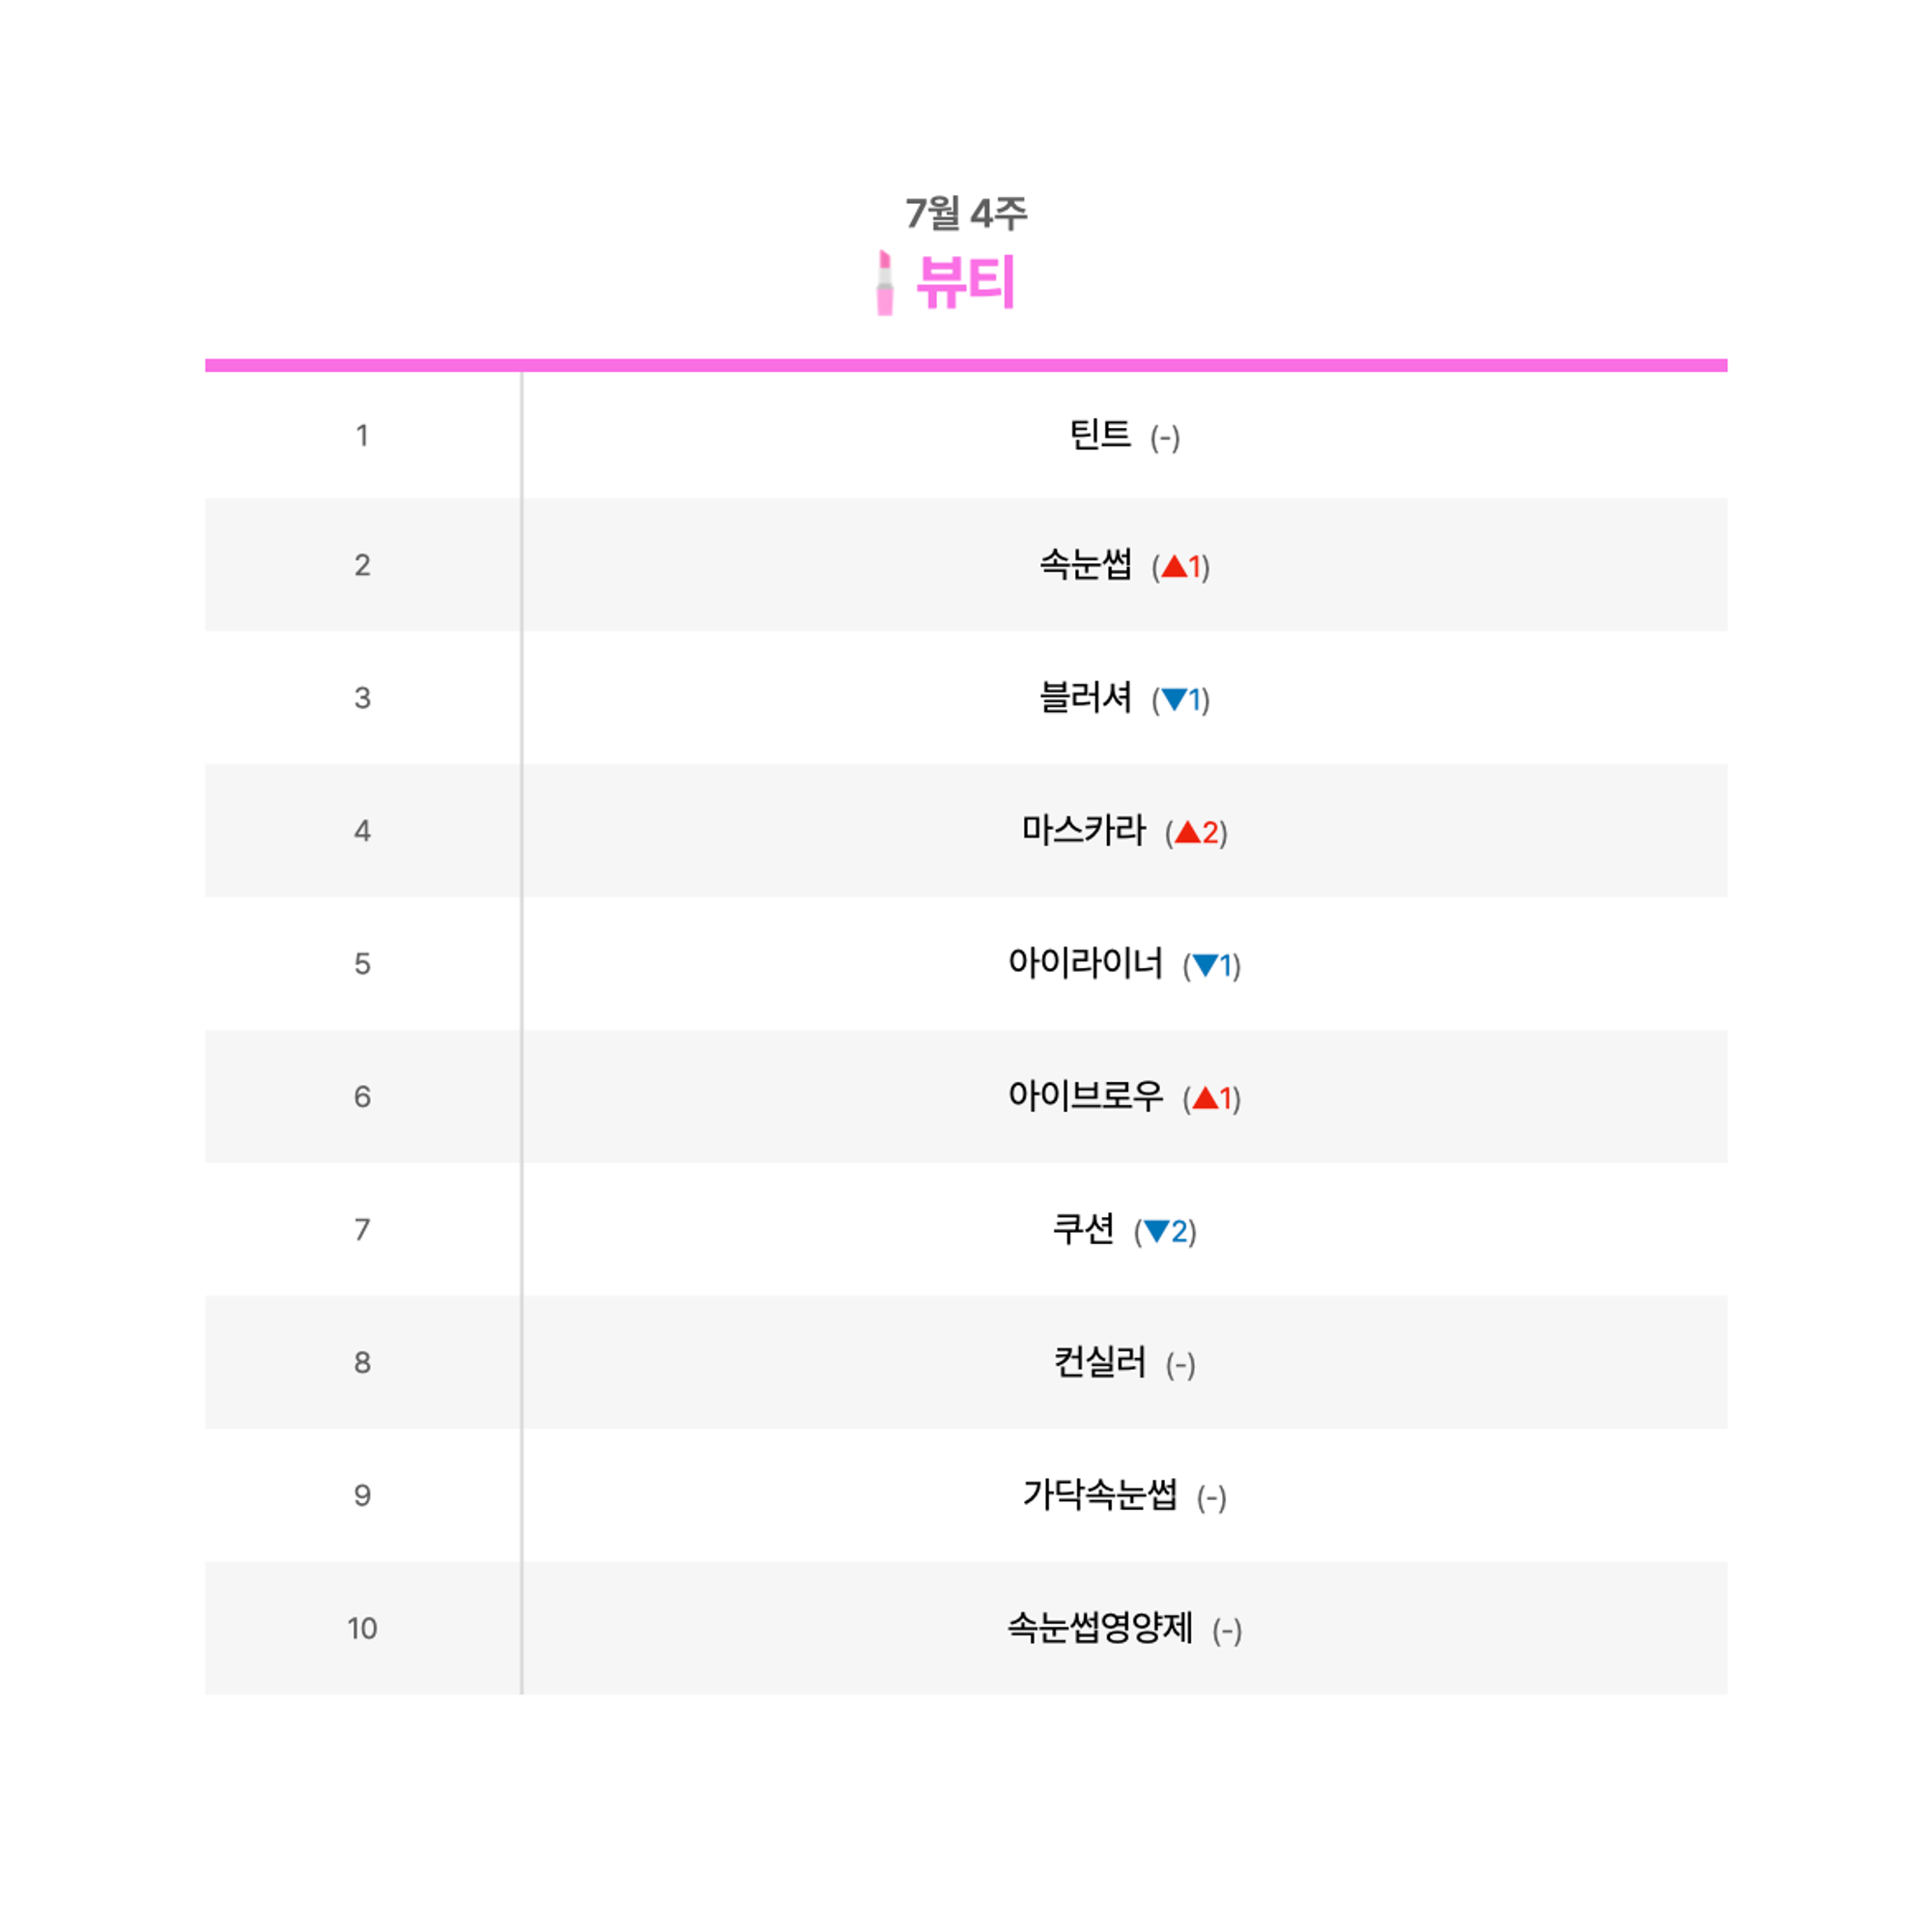Open the 쿠션 keyword in rank 7
This screenshot has width=1932, height=1932.
[x=1083, y=1229]
